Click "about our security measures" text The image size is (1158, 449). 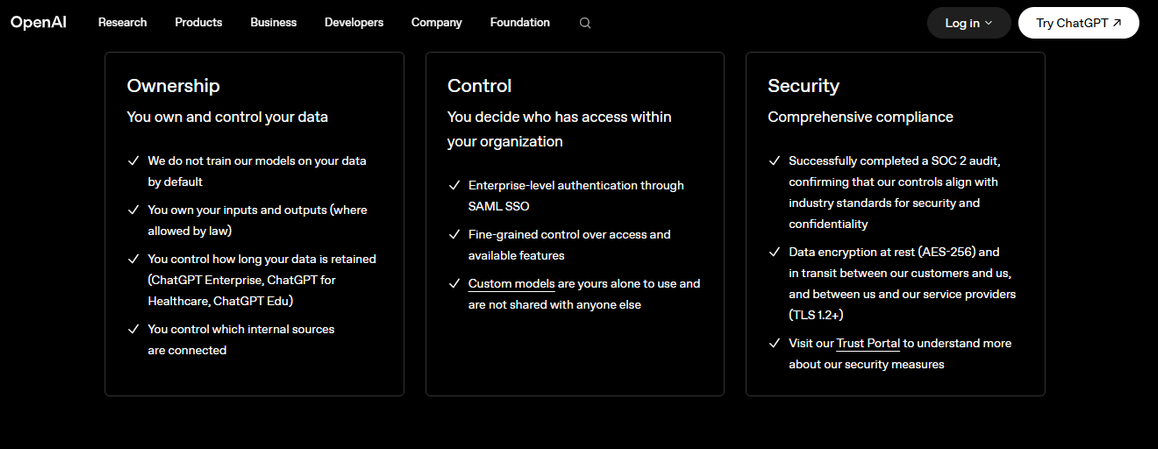[x=867, y=364]
